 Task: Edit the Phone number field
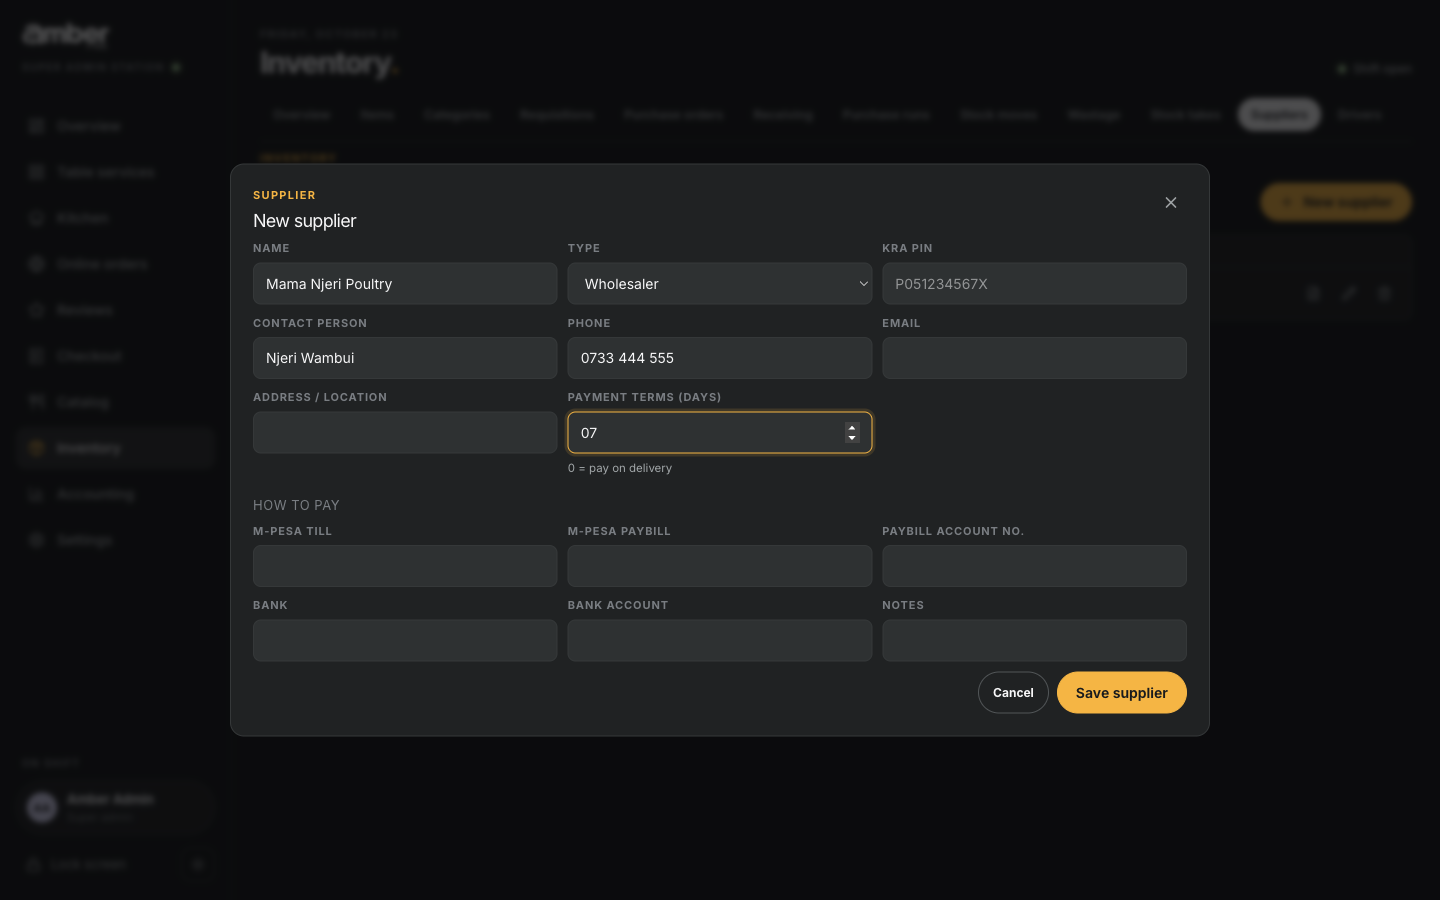720,358
